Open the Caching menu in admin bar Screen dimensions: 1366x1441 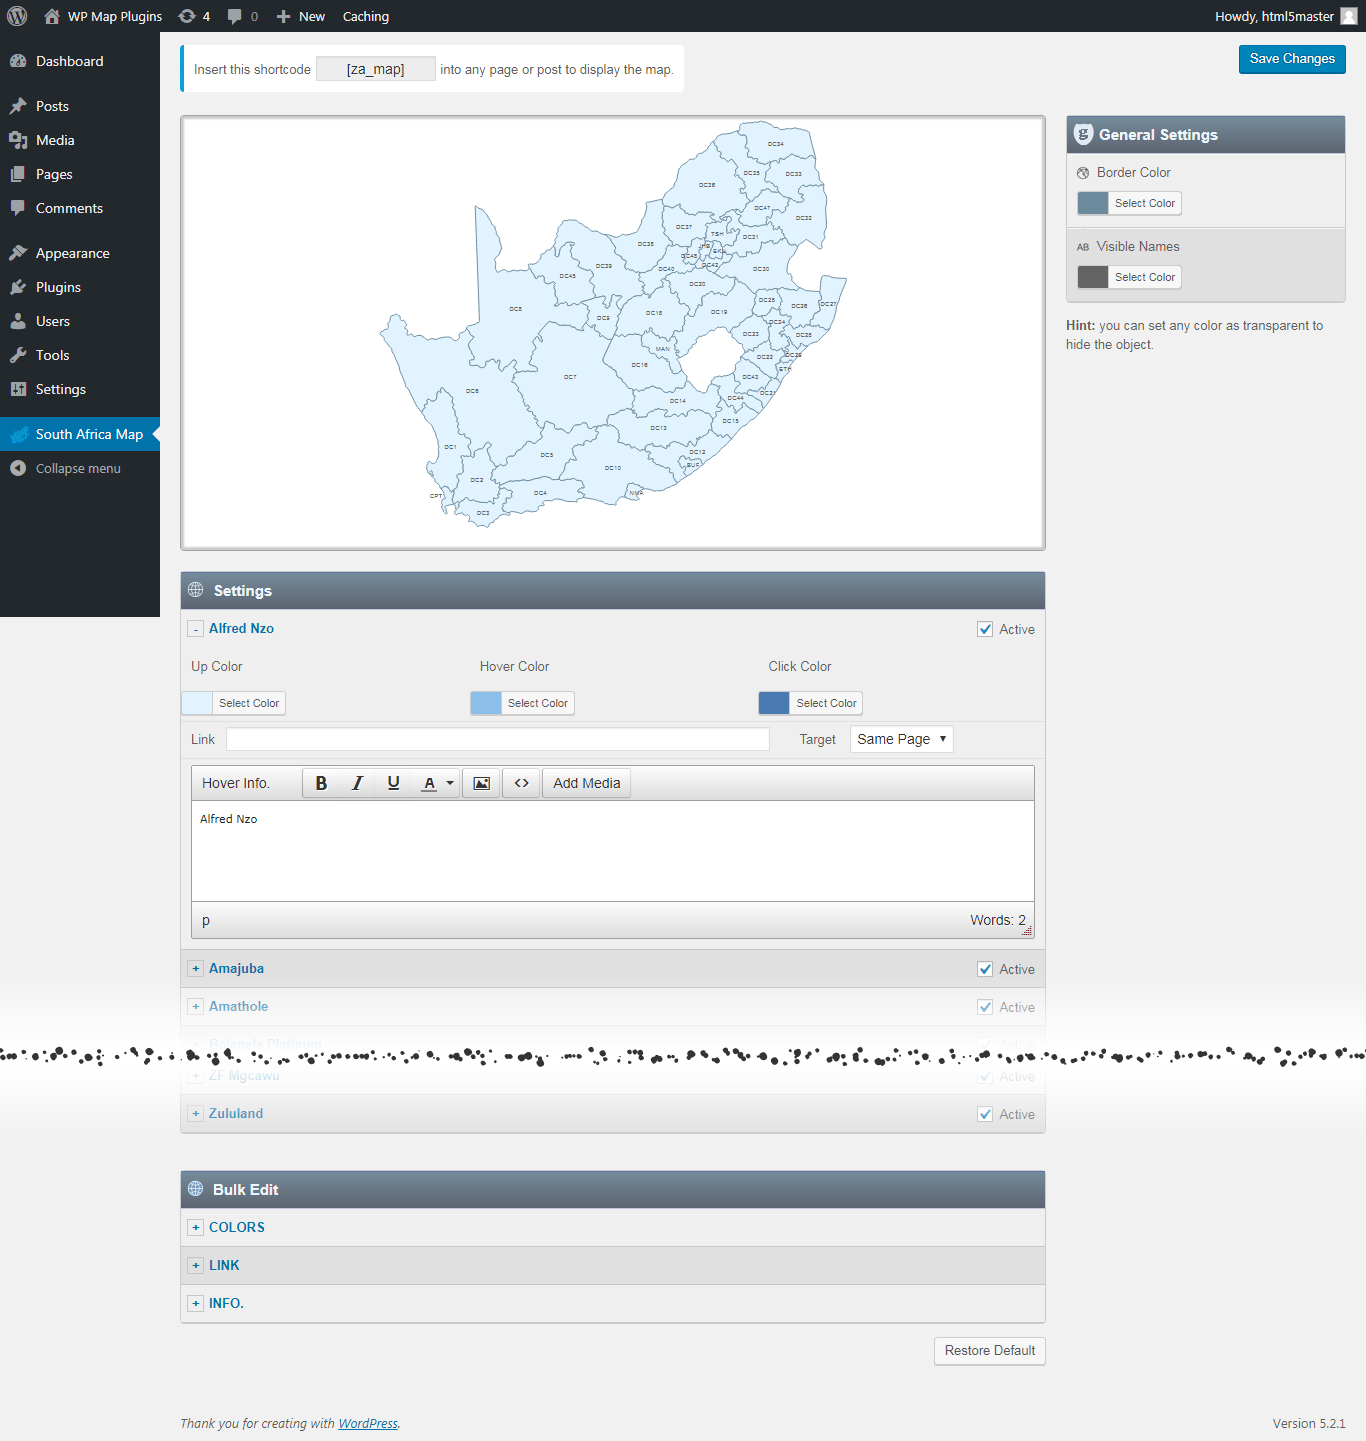(x=366, y=16)
